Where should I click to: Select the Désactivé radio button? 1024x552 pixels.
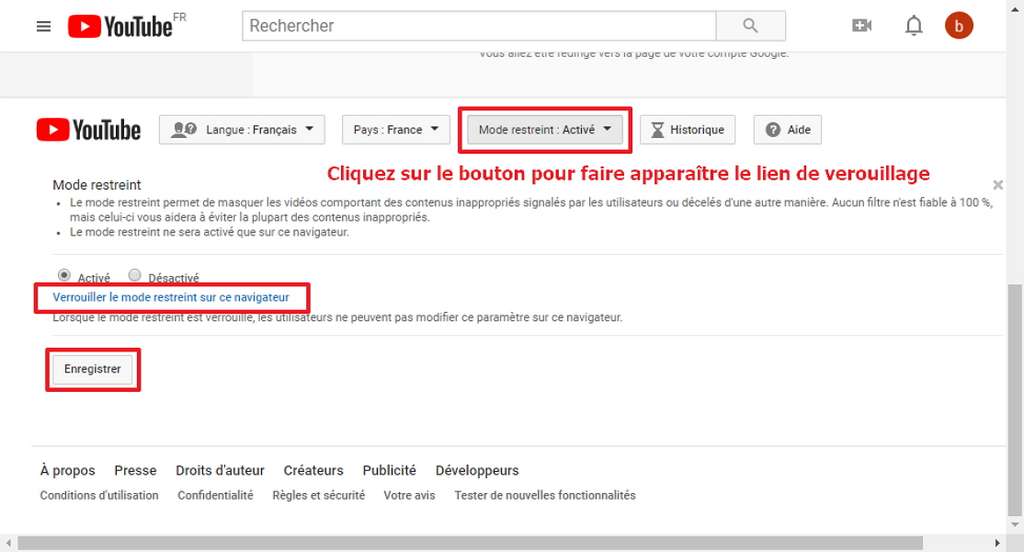click(x=135, y=275)
